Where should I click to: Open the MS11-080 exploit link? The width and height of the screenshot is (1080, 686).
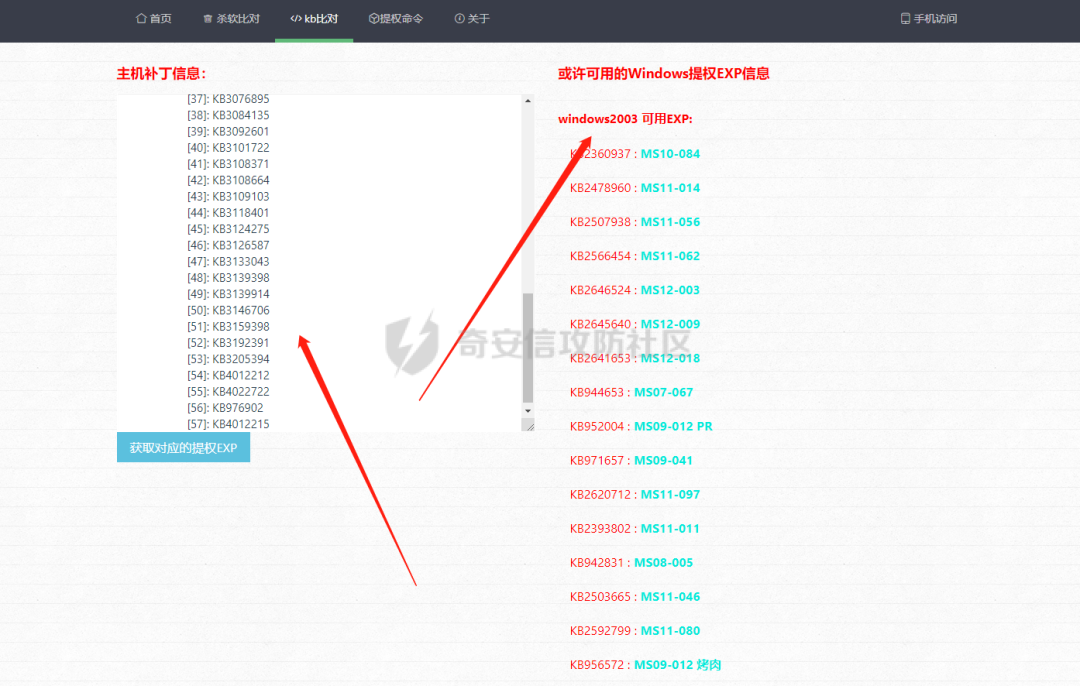pos(670,631)
